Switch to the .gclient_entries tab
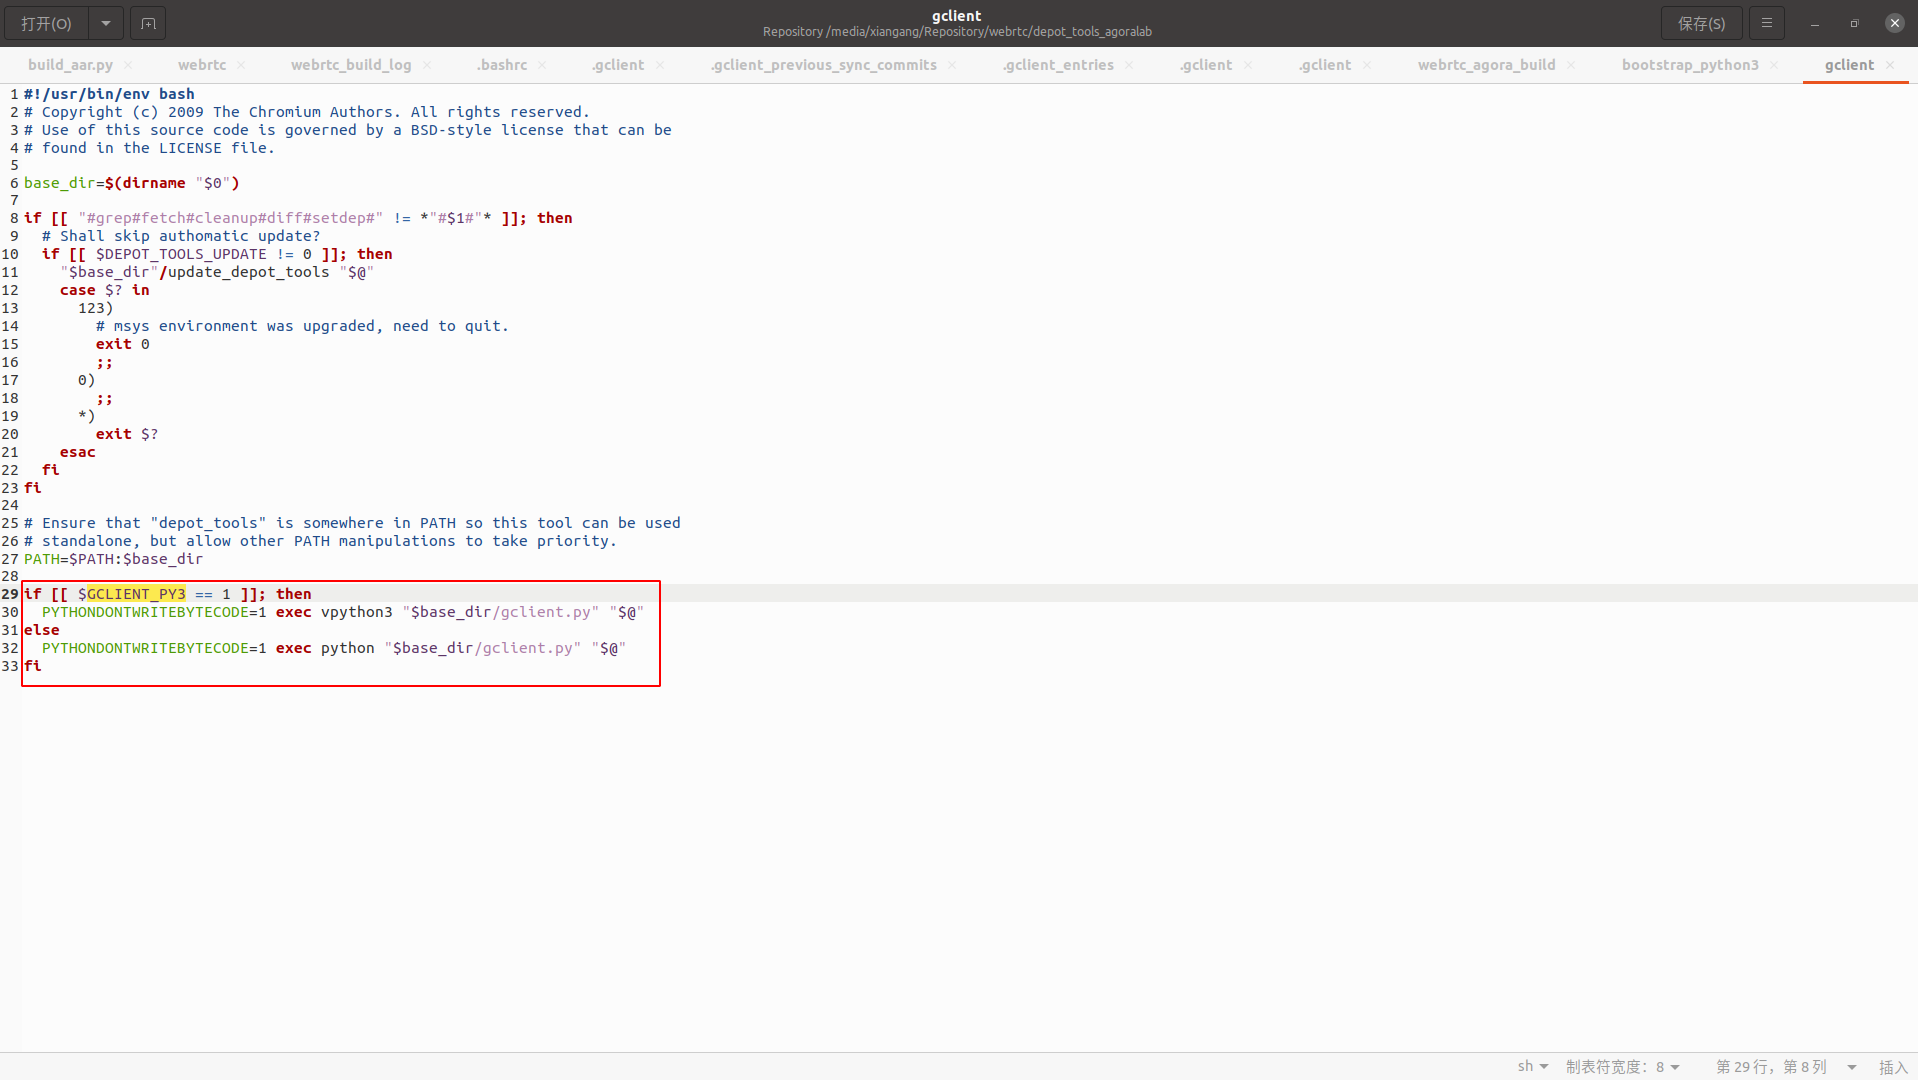 1058,65
